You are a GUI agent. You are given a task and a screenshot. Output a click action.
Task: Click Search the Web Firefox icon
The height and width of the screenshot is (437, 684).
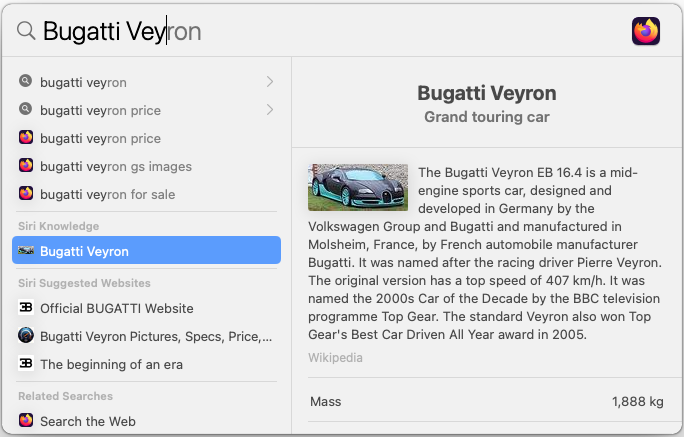[26, 420]
